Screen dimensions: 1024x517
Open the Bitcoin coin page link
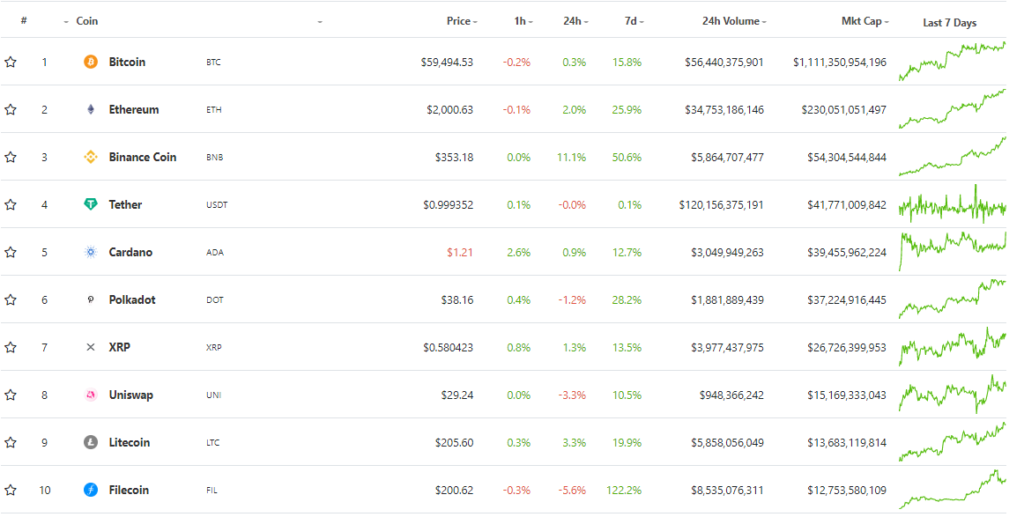tap(127, 62)
